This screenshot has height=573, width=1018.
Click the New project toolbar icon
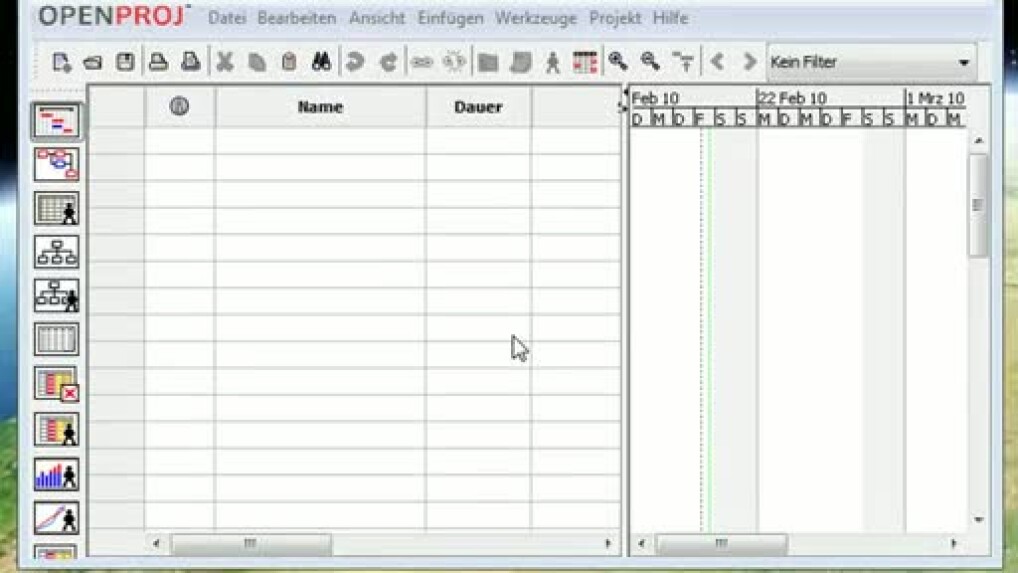point(61,62)
